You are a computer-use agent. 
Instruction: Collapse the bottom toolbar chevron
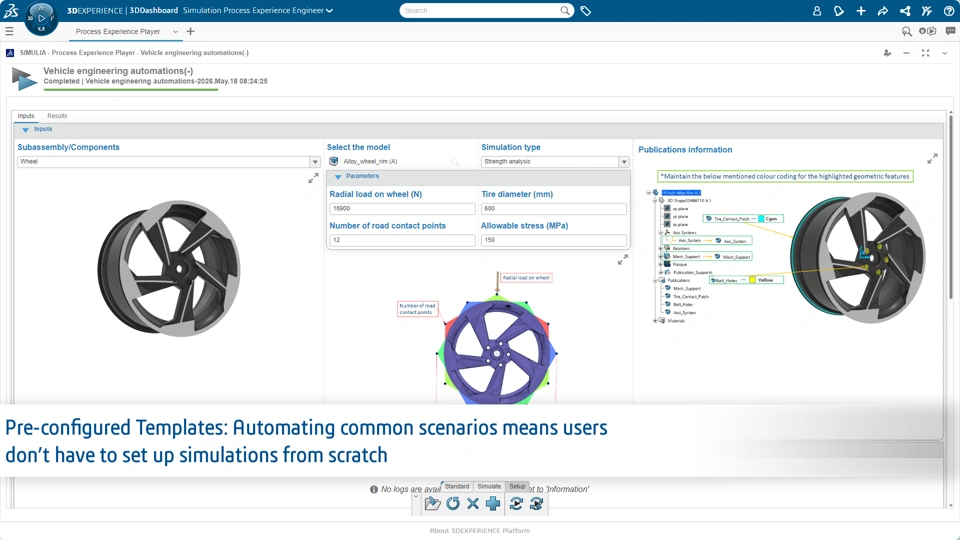[416, 497]
